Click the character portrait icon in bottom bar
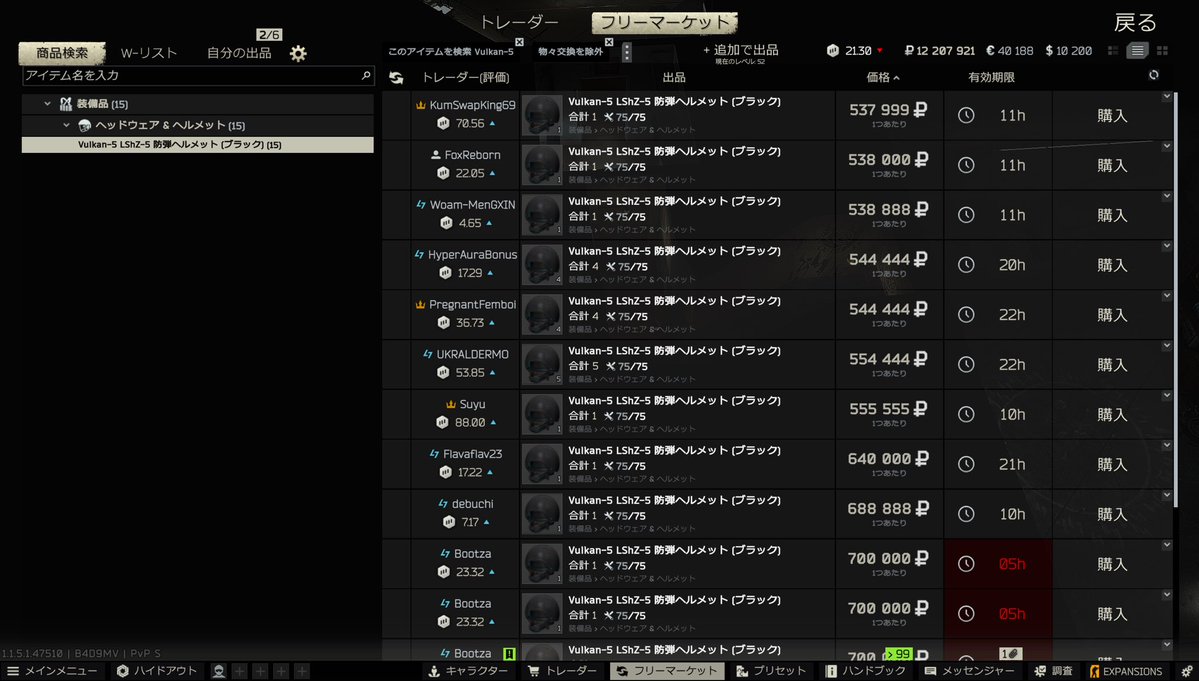Screen dimensions: 1199x681 pyautogui.click(x=219, y=671)
